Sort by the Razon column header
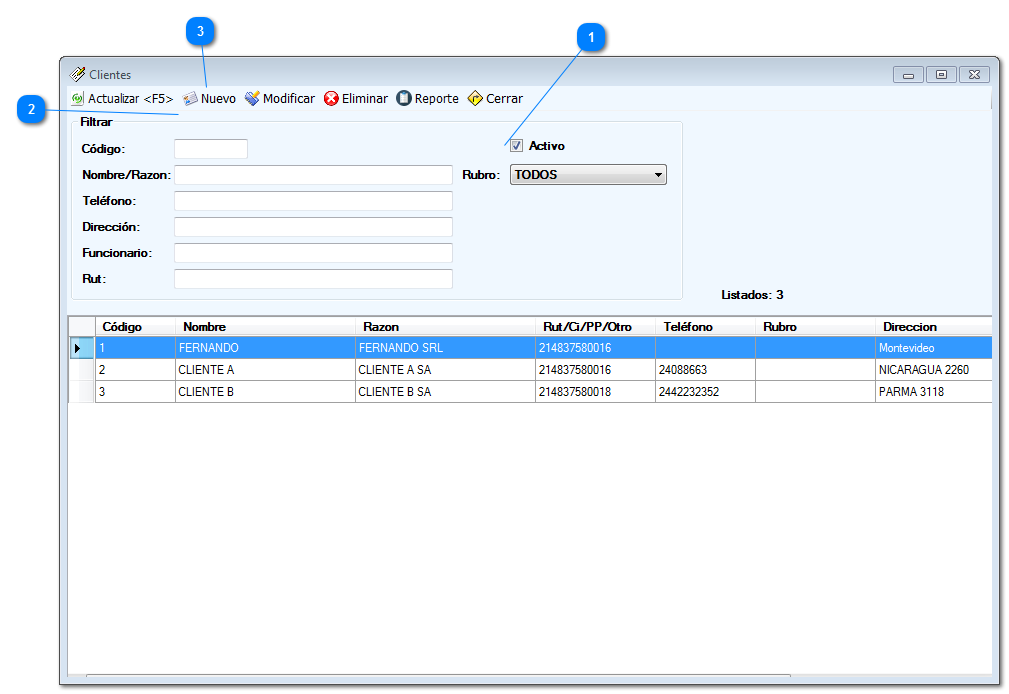Image resolution: width=1009 pixels, height=694 pixels. [445, 326]
